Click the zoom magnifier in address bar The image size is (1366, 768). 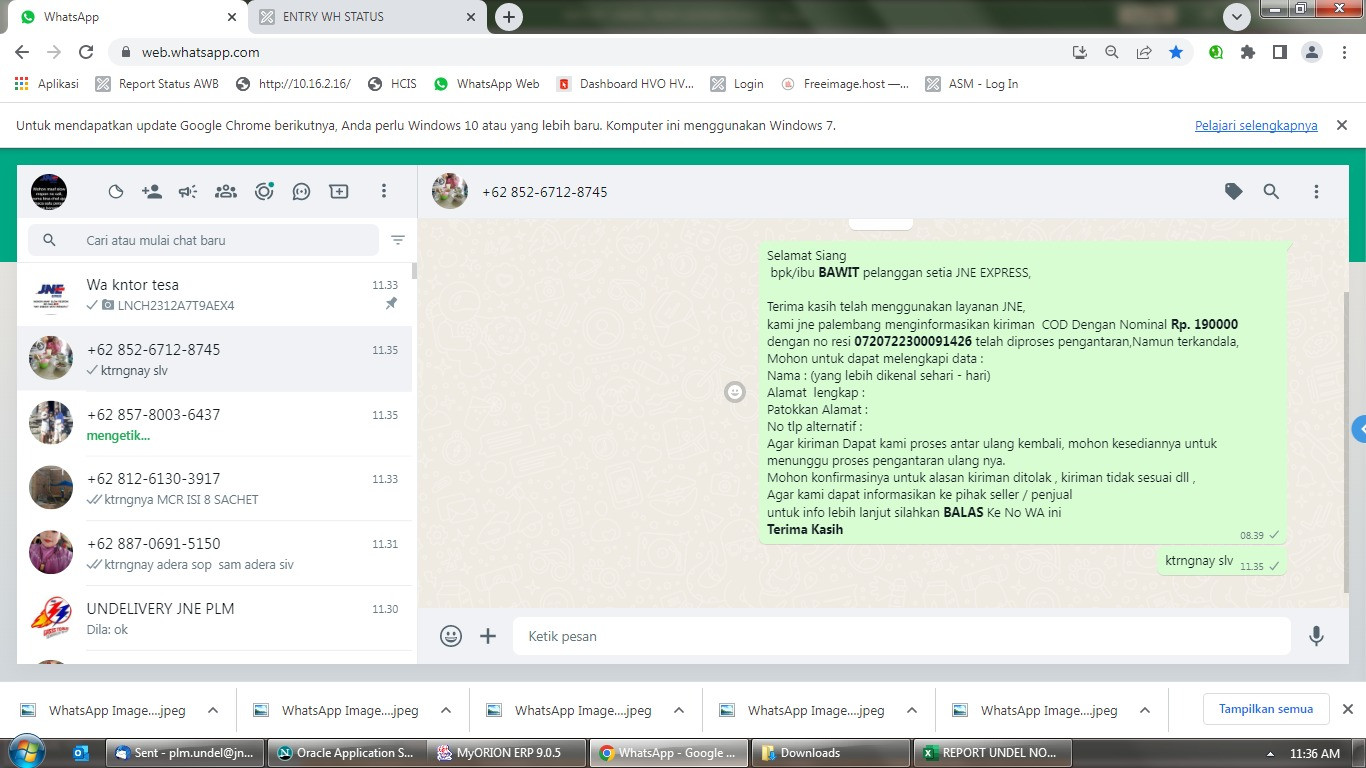tap(1112, 52)
